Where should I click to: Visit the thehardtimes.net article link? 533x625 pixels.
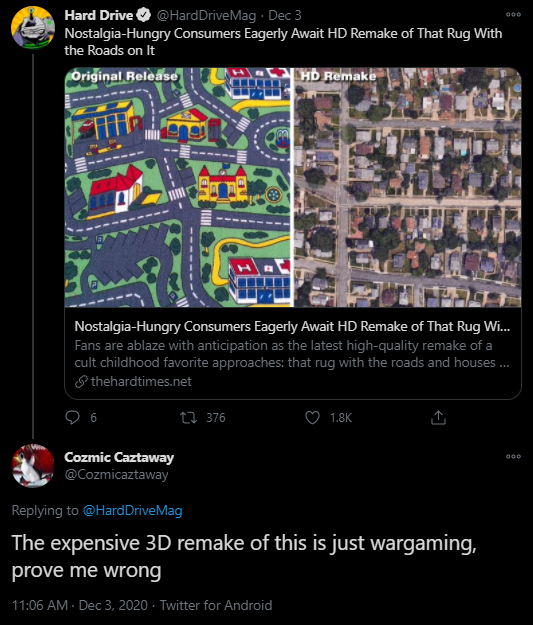coord(141,381)
